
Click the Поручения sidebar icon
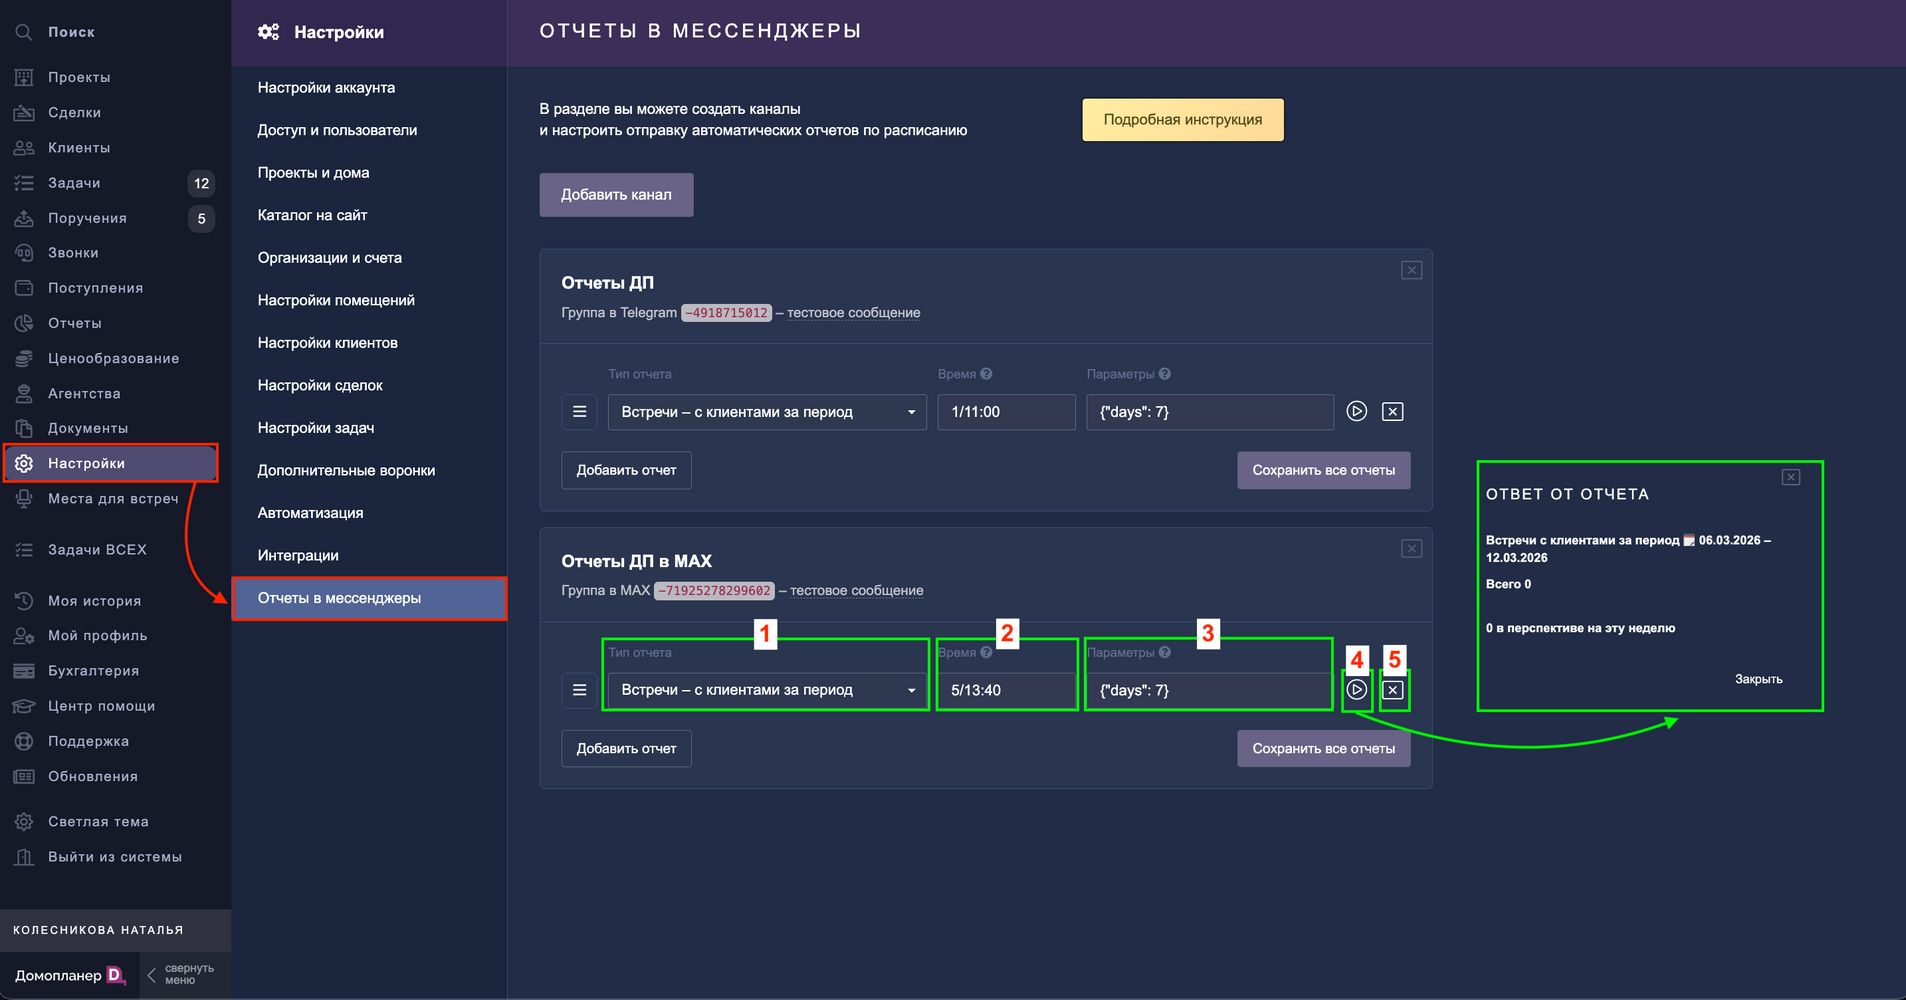(23, 218)
